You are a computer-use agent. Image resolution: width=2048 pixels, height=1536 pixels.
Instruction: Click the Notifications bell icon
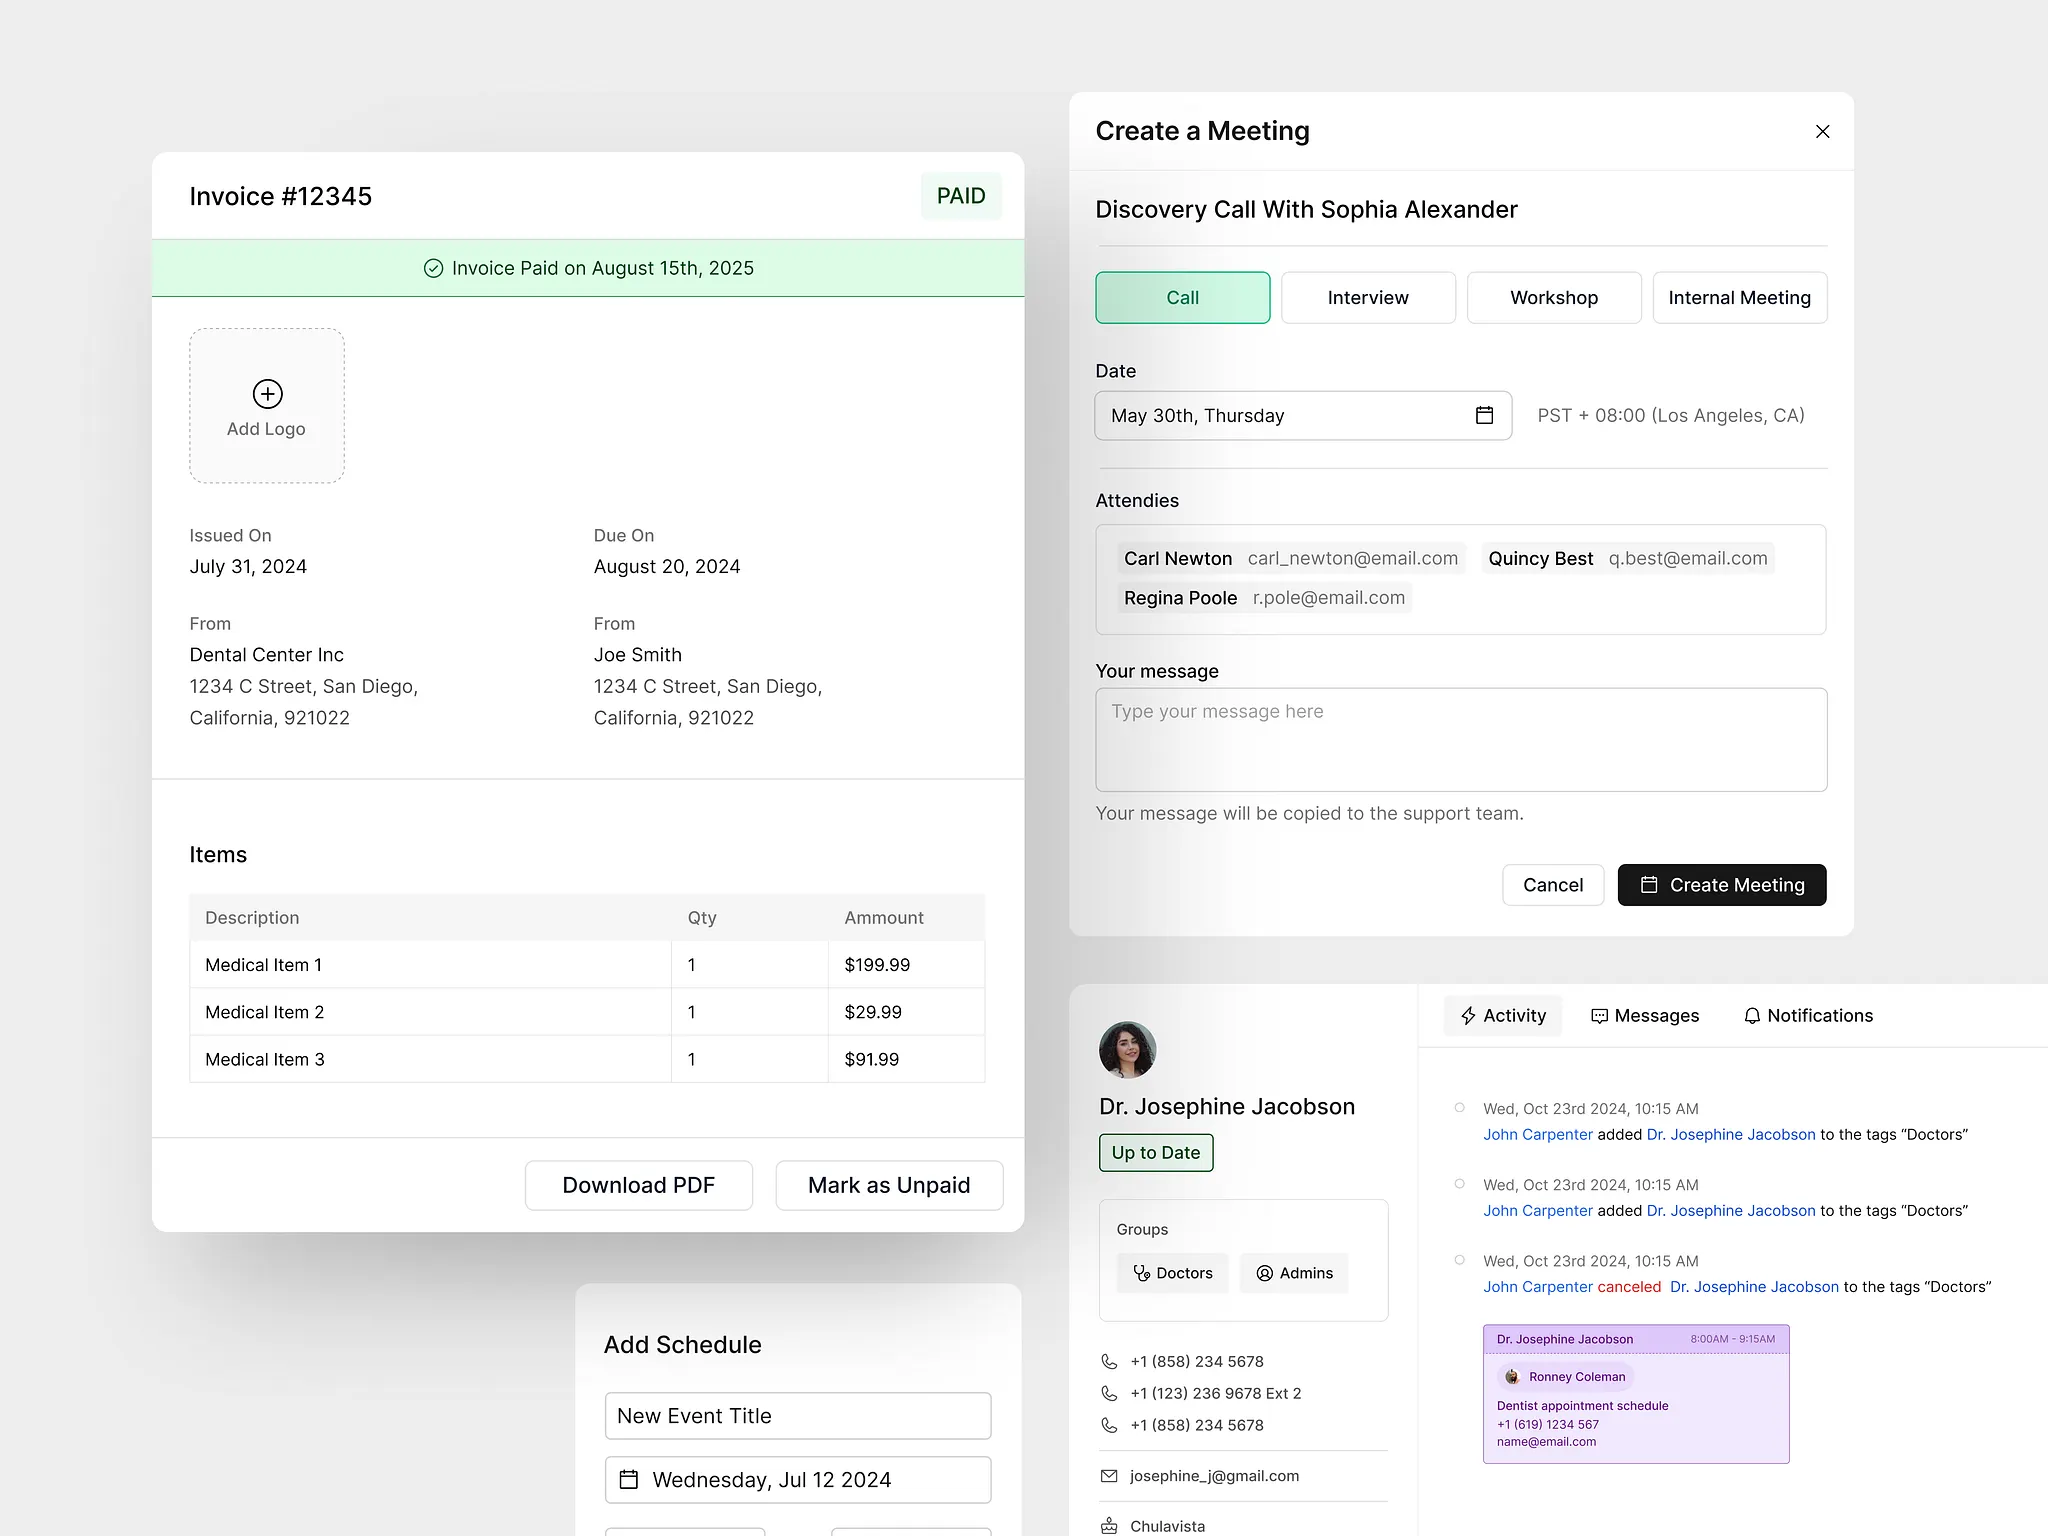1752,1016
